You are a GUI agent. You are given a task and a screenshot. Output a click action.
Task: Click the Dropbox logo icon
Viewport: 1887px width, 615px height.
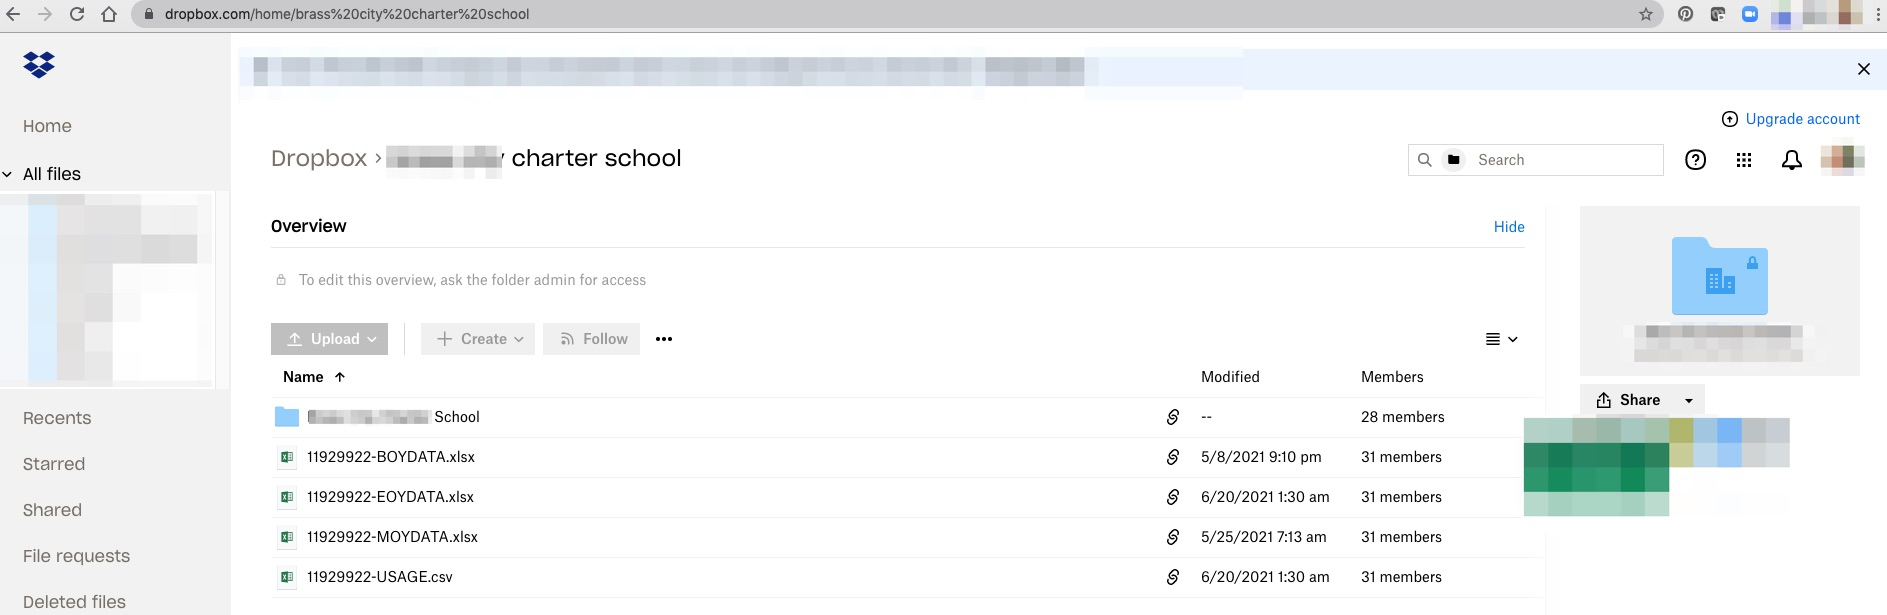pos(39,65)
